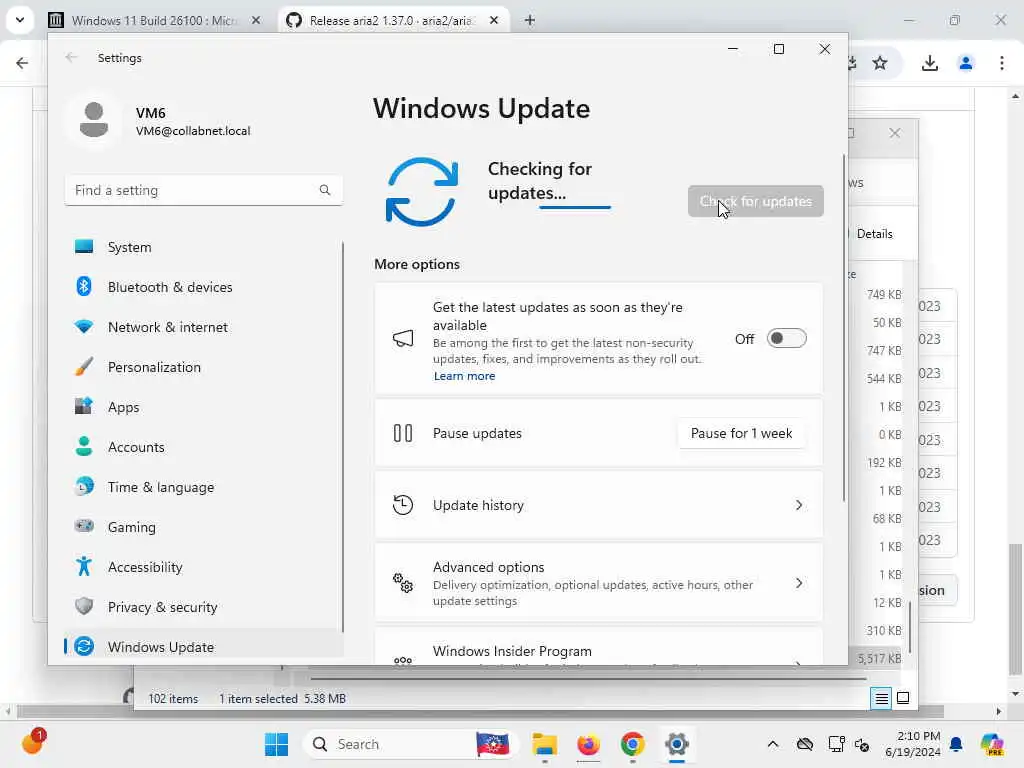Click the Update history clock icon
The height and width of the screenshot is (768, 1024).
click(403, 505)
